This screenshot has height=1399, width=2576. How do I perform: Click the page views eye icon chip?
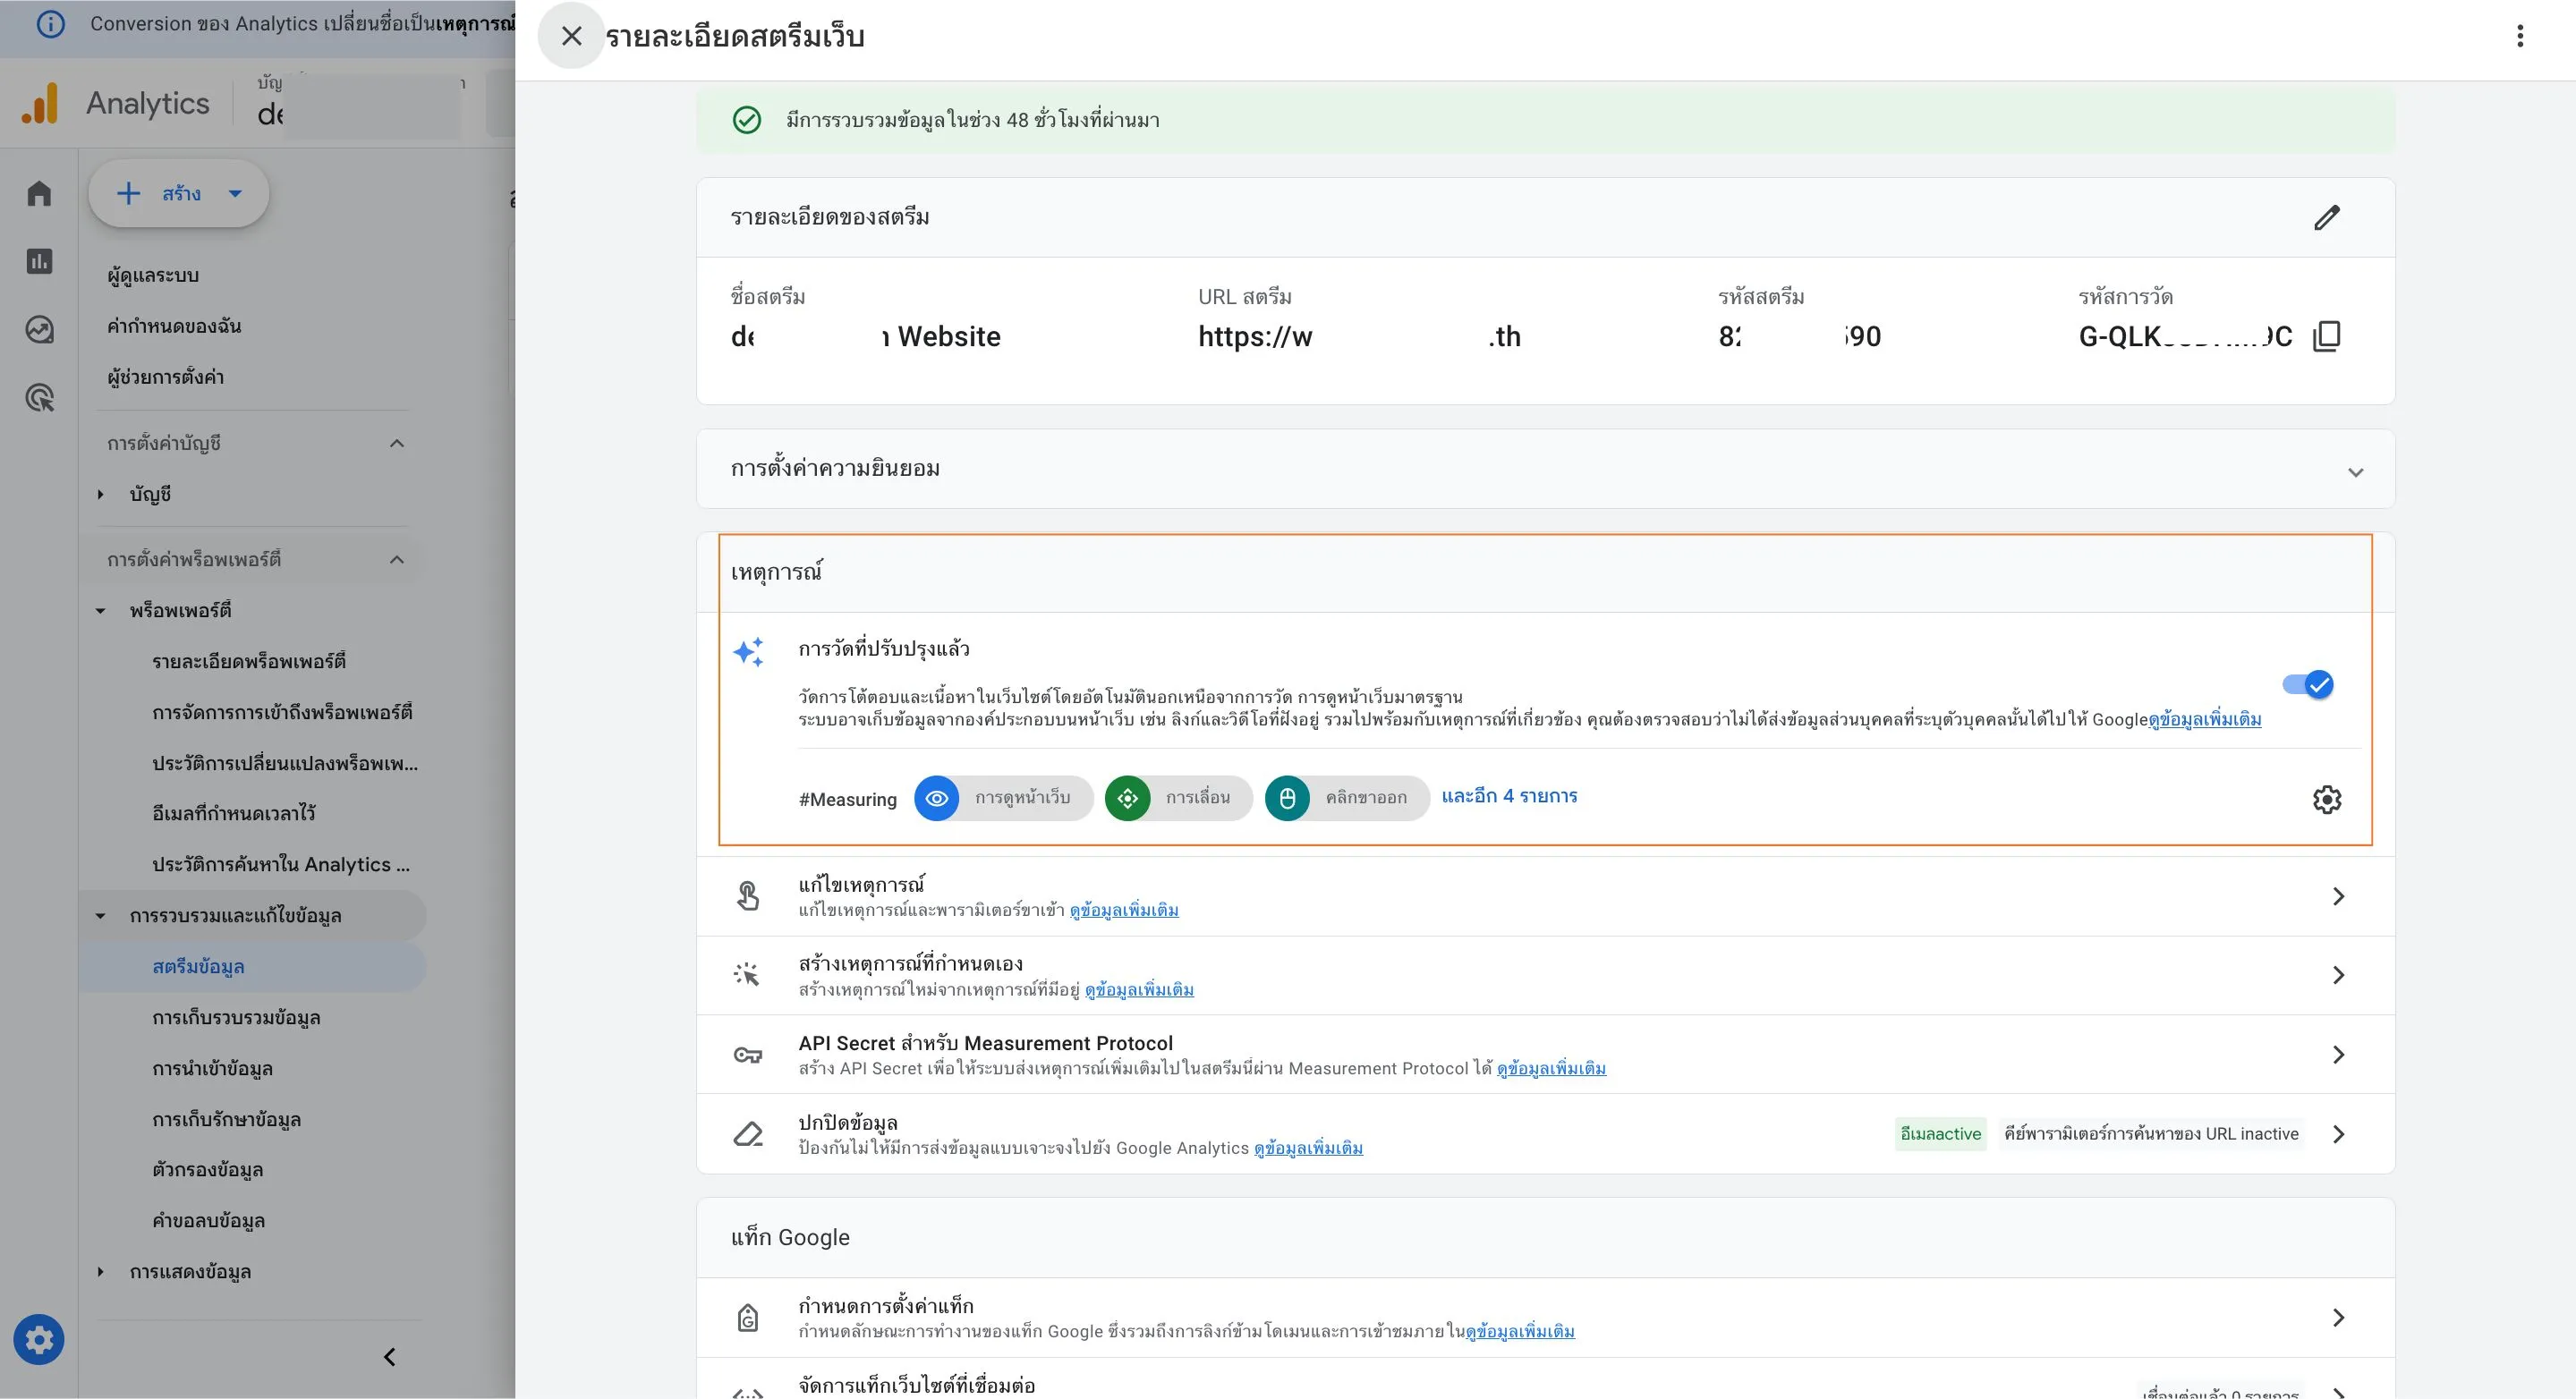coord(936,798)
